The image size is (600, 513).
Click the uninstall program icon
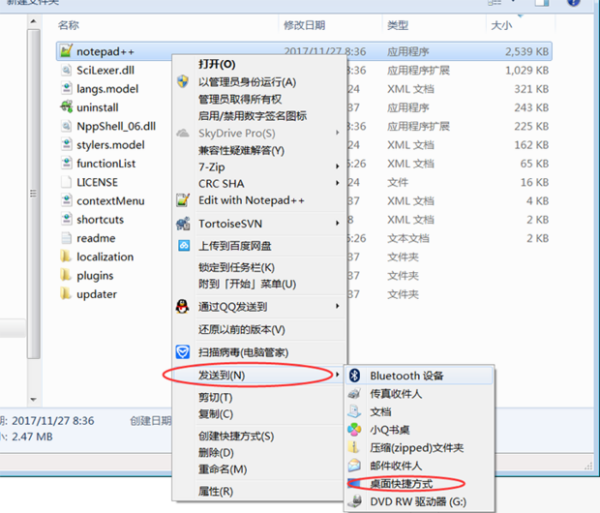point(66,107)
